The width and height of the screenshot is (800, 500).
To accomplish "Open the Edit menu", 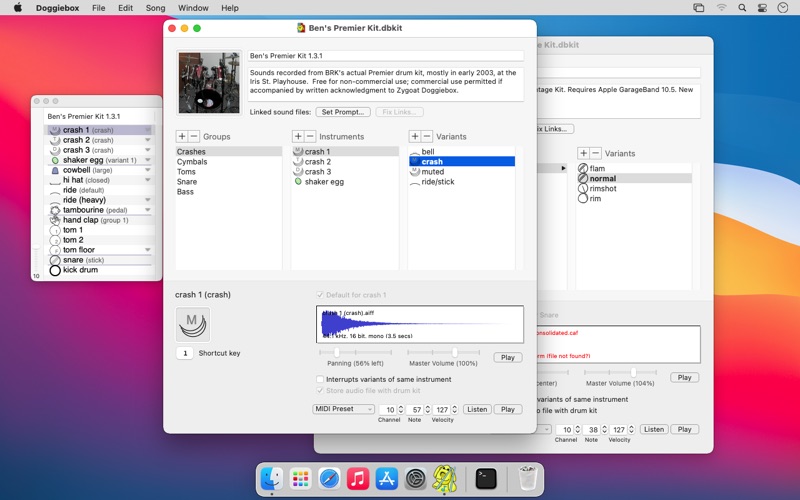I will pyautogui.click(x=125, y=8).
